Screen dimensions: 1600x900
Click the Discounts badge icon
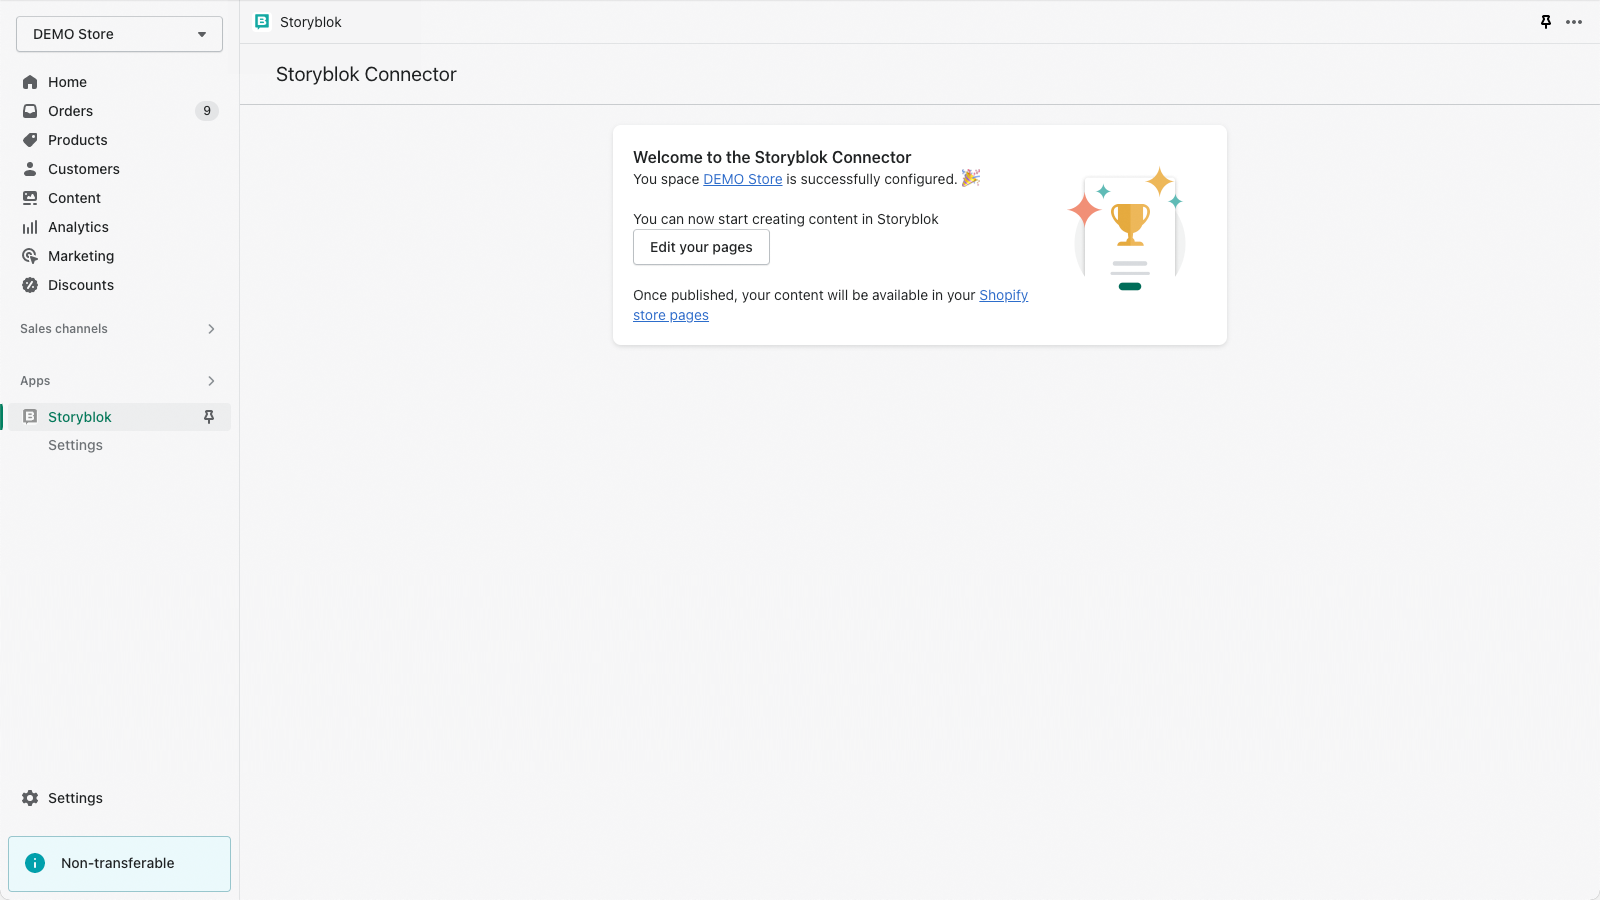(30, 285)
